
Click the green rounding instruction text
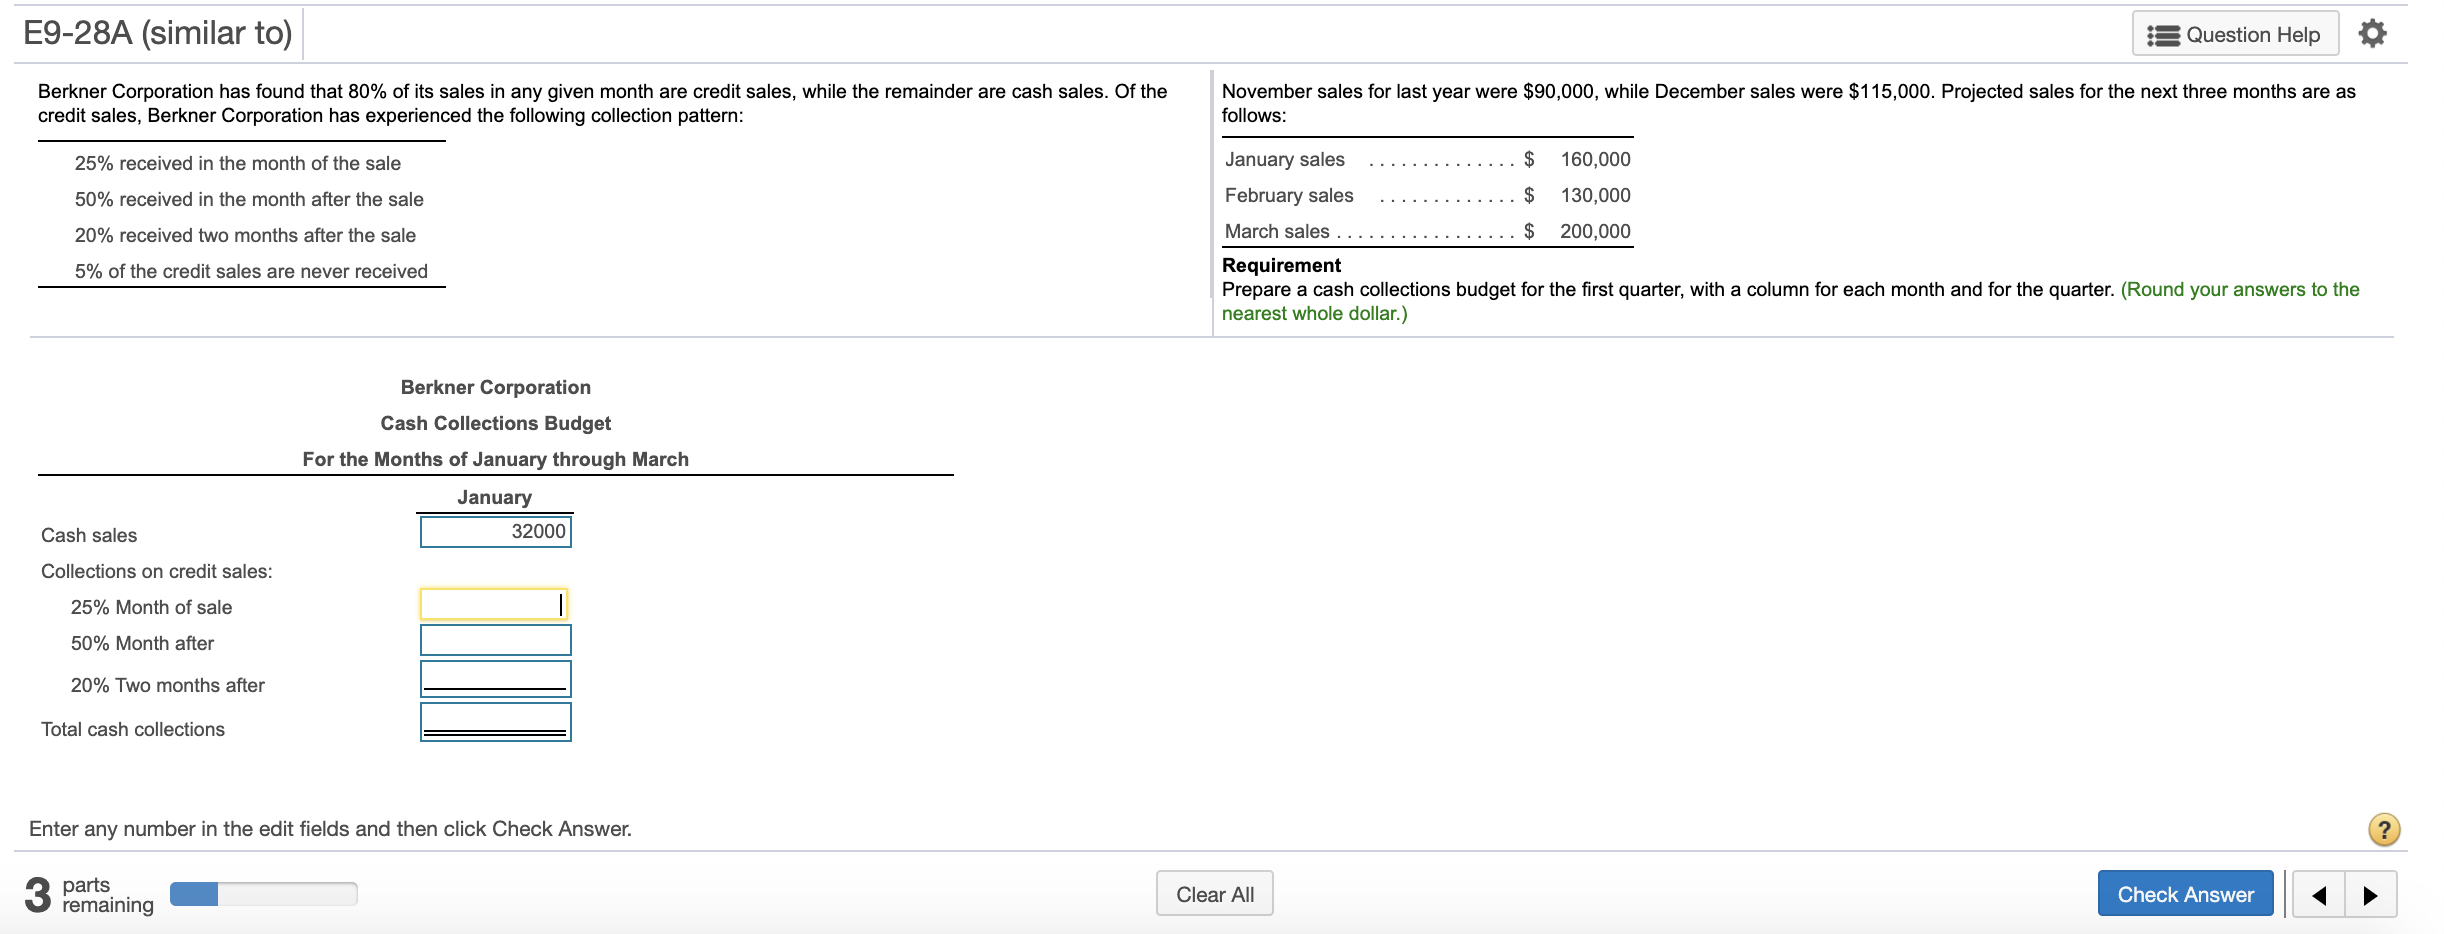pos(1790,301)
